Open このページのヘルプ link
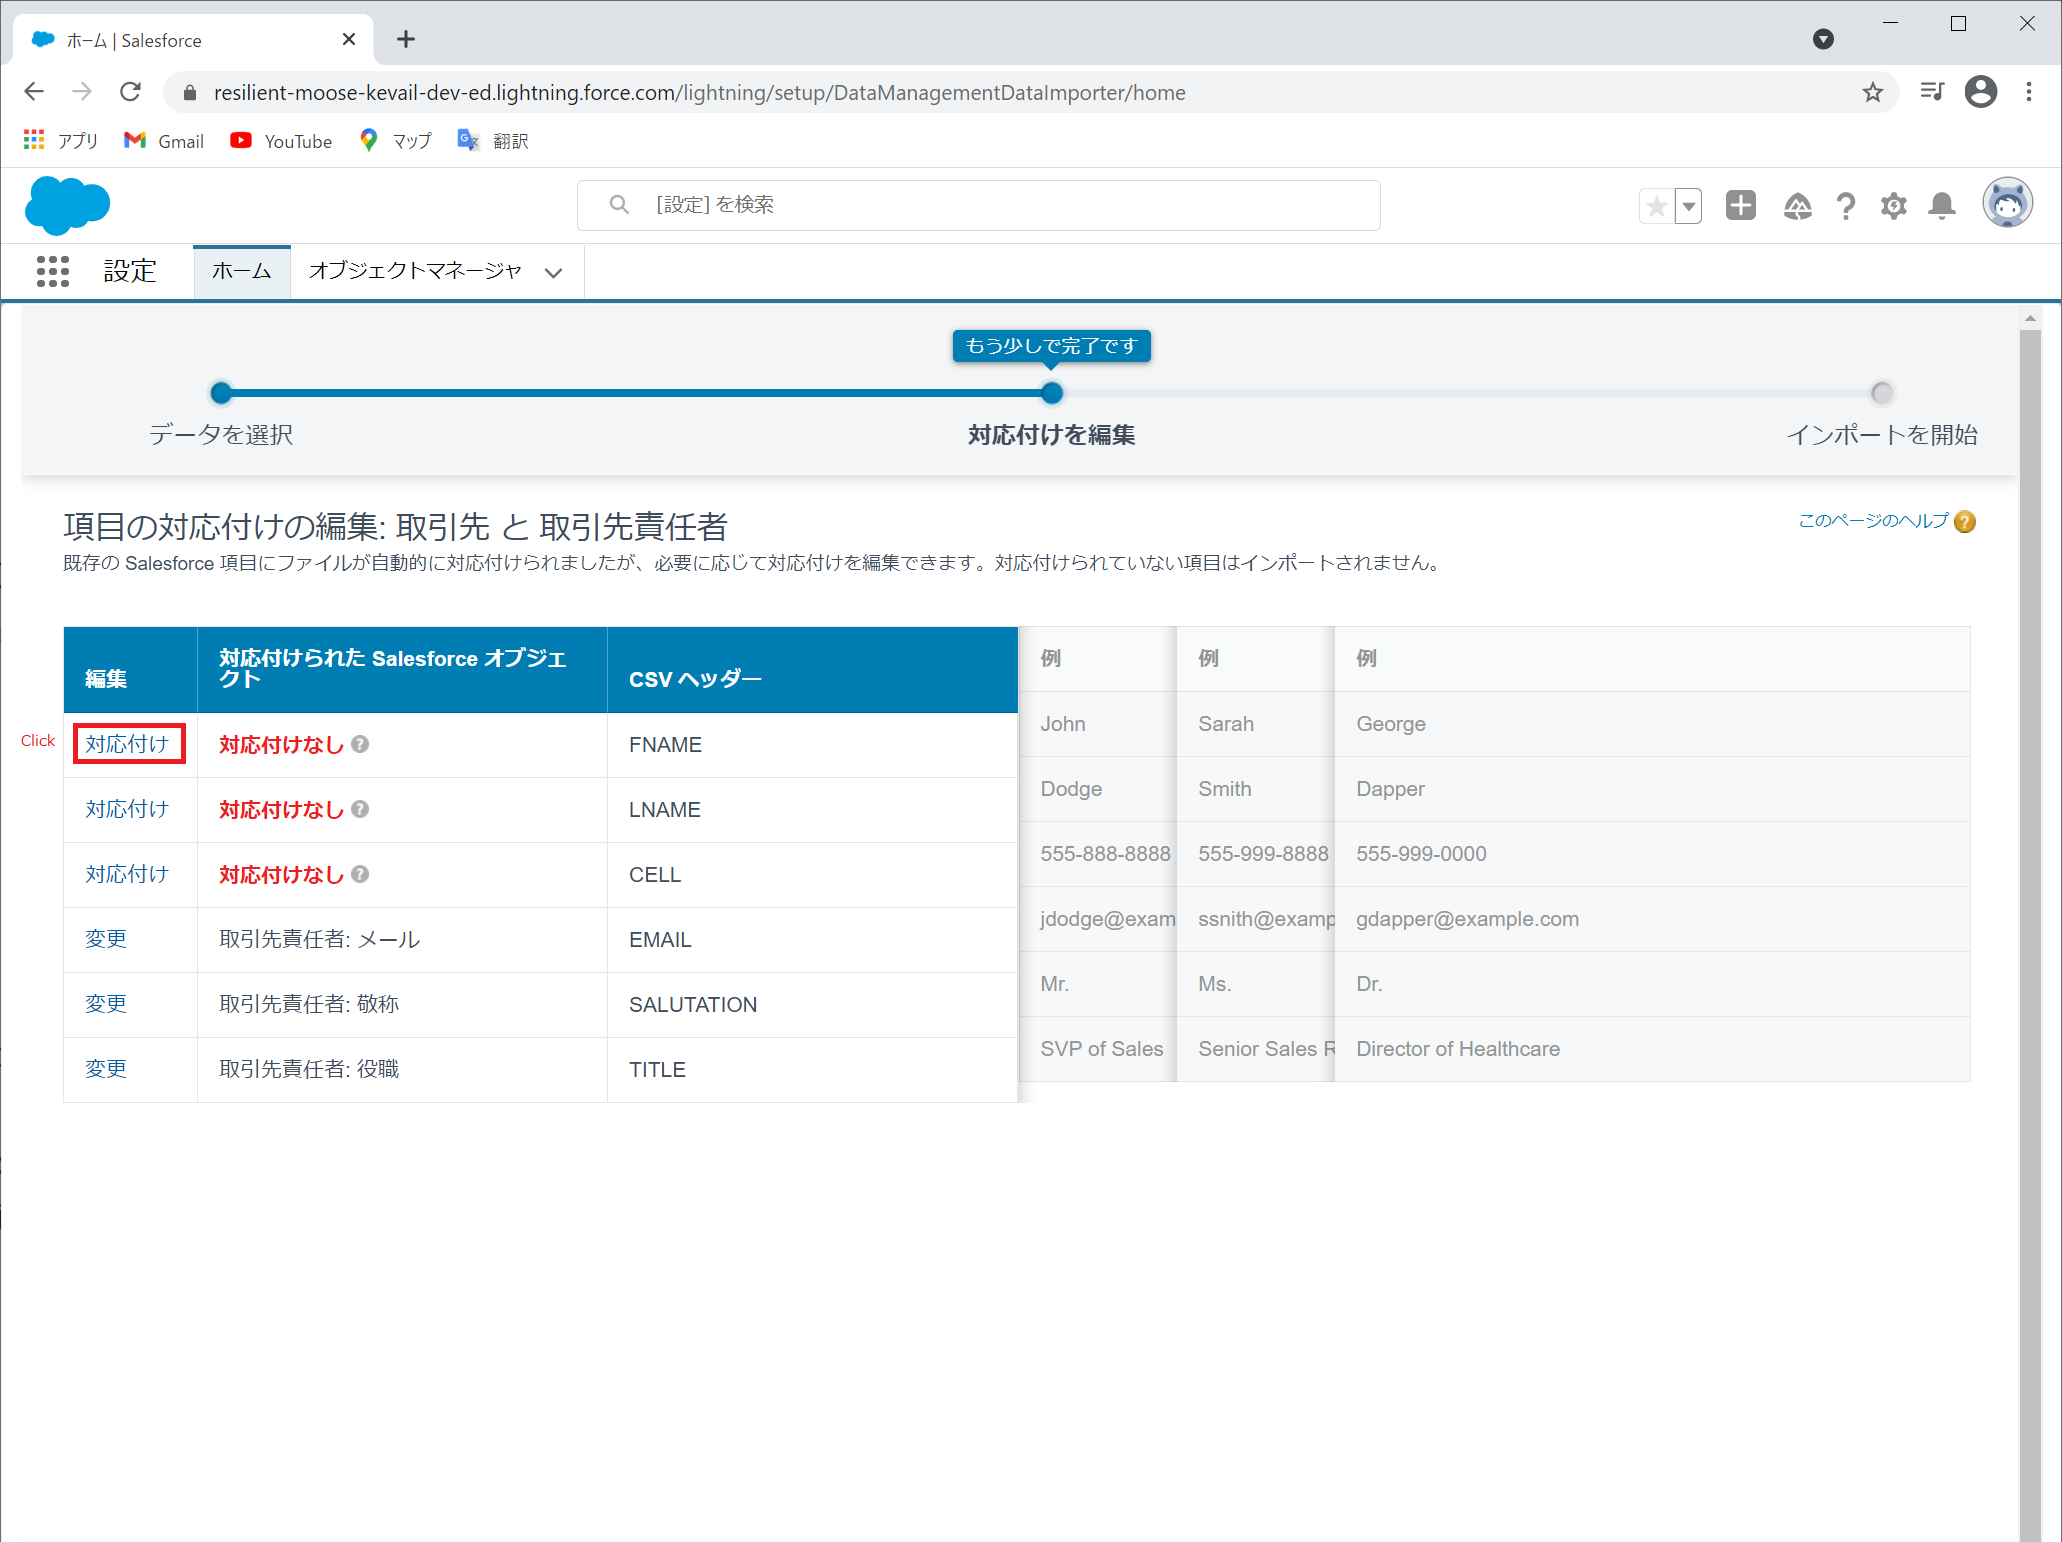This screenshot has width=2062, height=1542. pyautogui.click(x=1872, y=521)
